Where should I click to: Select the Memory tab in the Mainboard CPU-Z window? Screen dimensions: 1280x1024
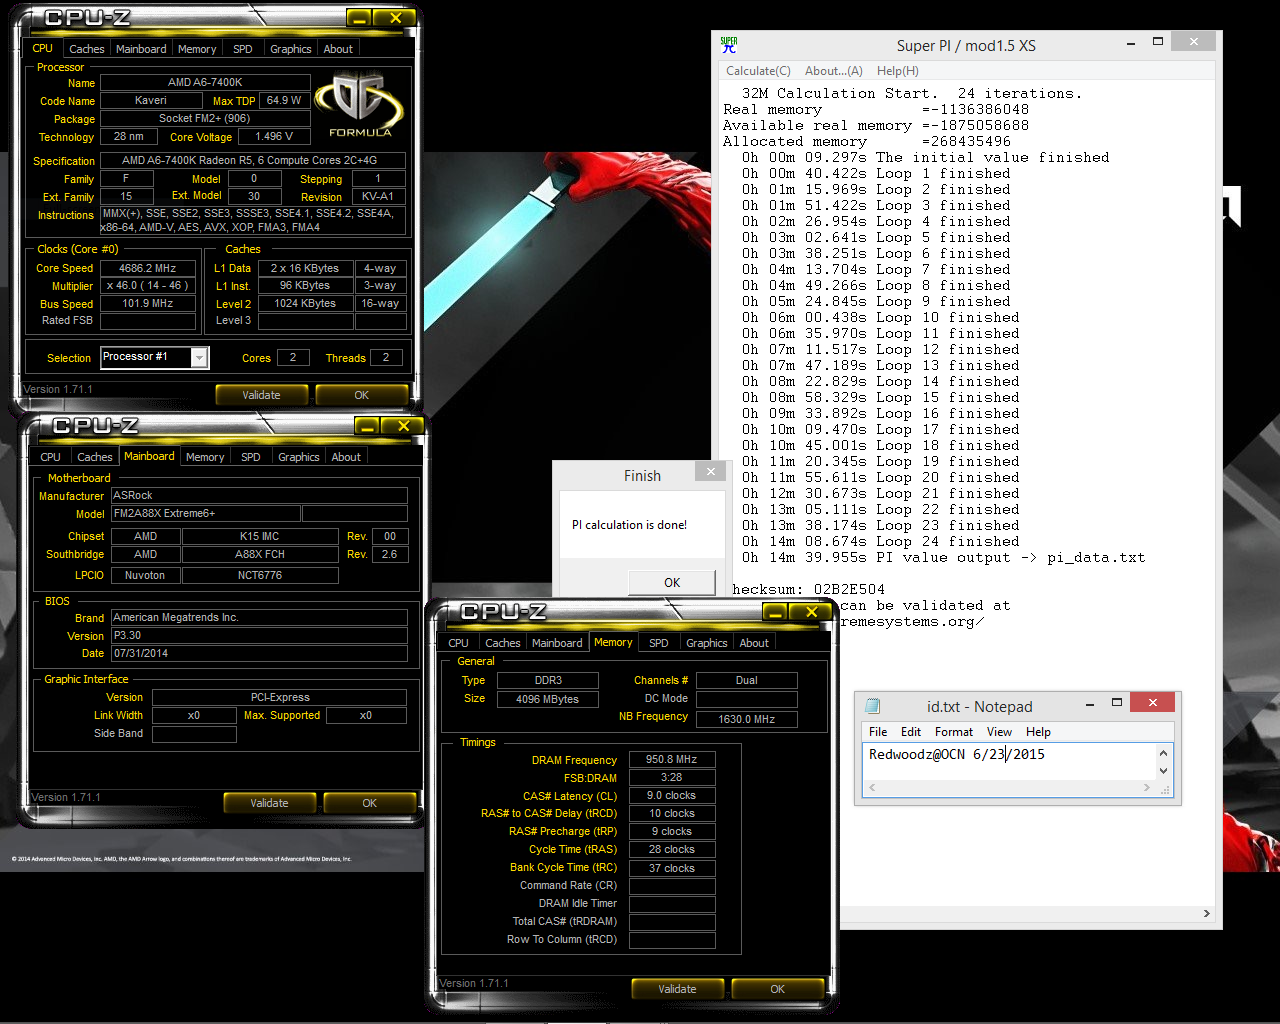click(x=205, y=457)
